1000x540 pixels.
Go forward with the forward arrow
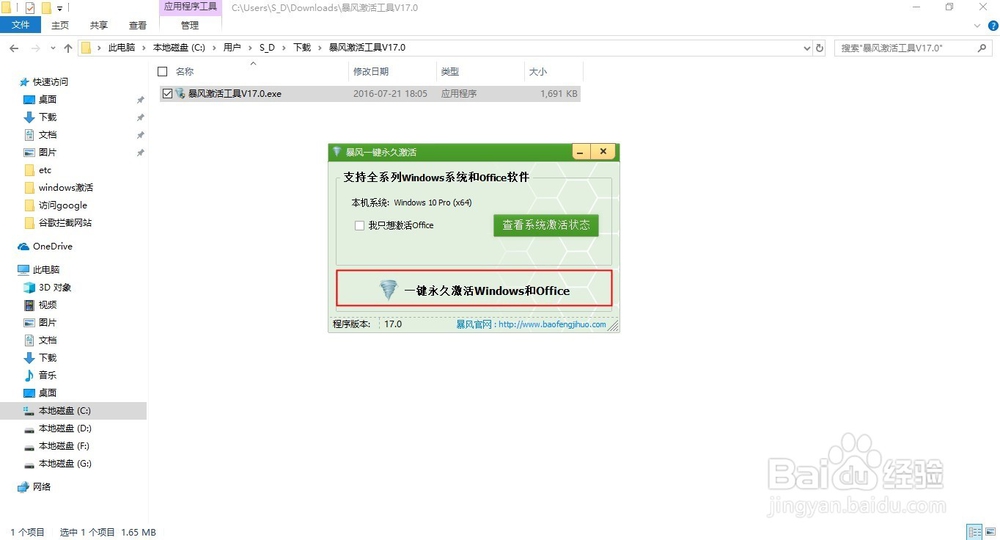[35, 48]
